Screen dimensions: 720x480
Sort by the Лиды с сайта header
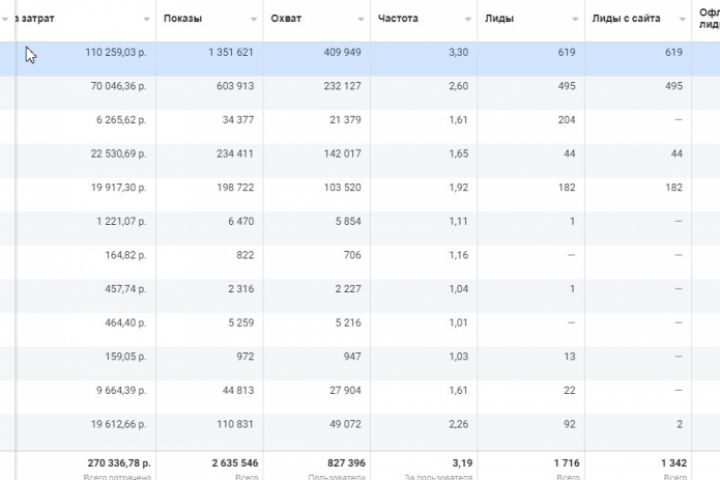coord(626,18)
